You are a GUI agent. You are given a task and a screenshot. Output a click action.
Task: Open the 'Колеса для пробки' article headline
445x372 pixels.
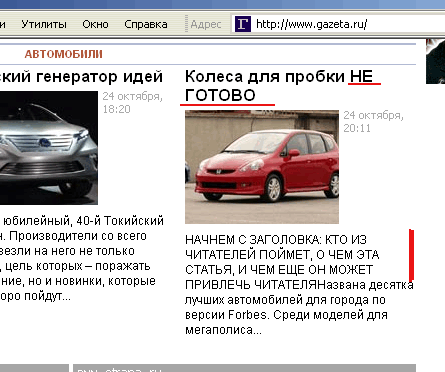pos(279,86)
